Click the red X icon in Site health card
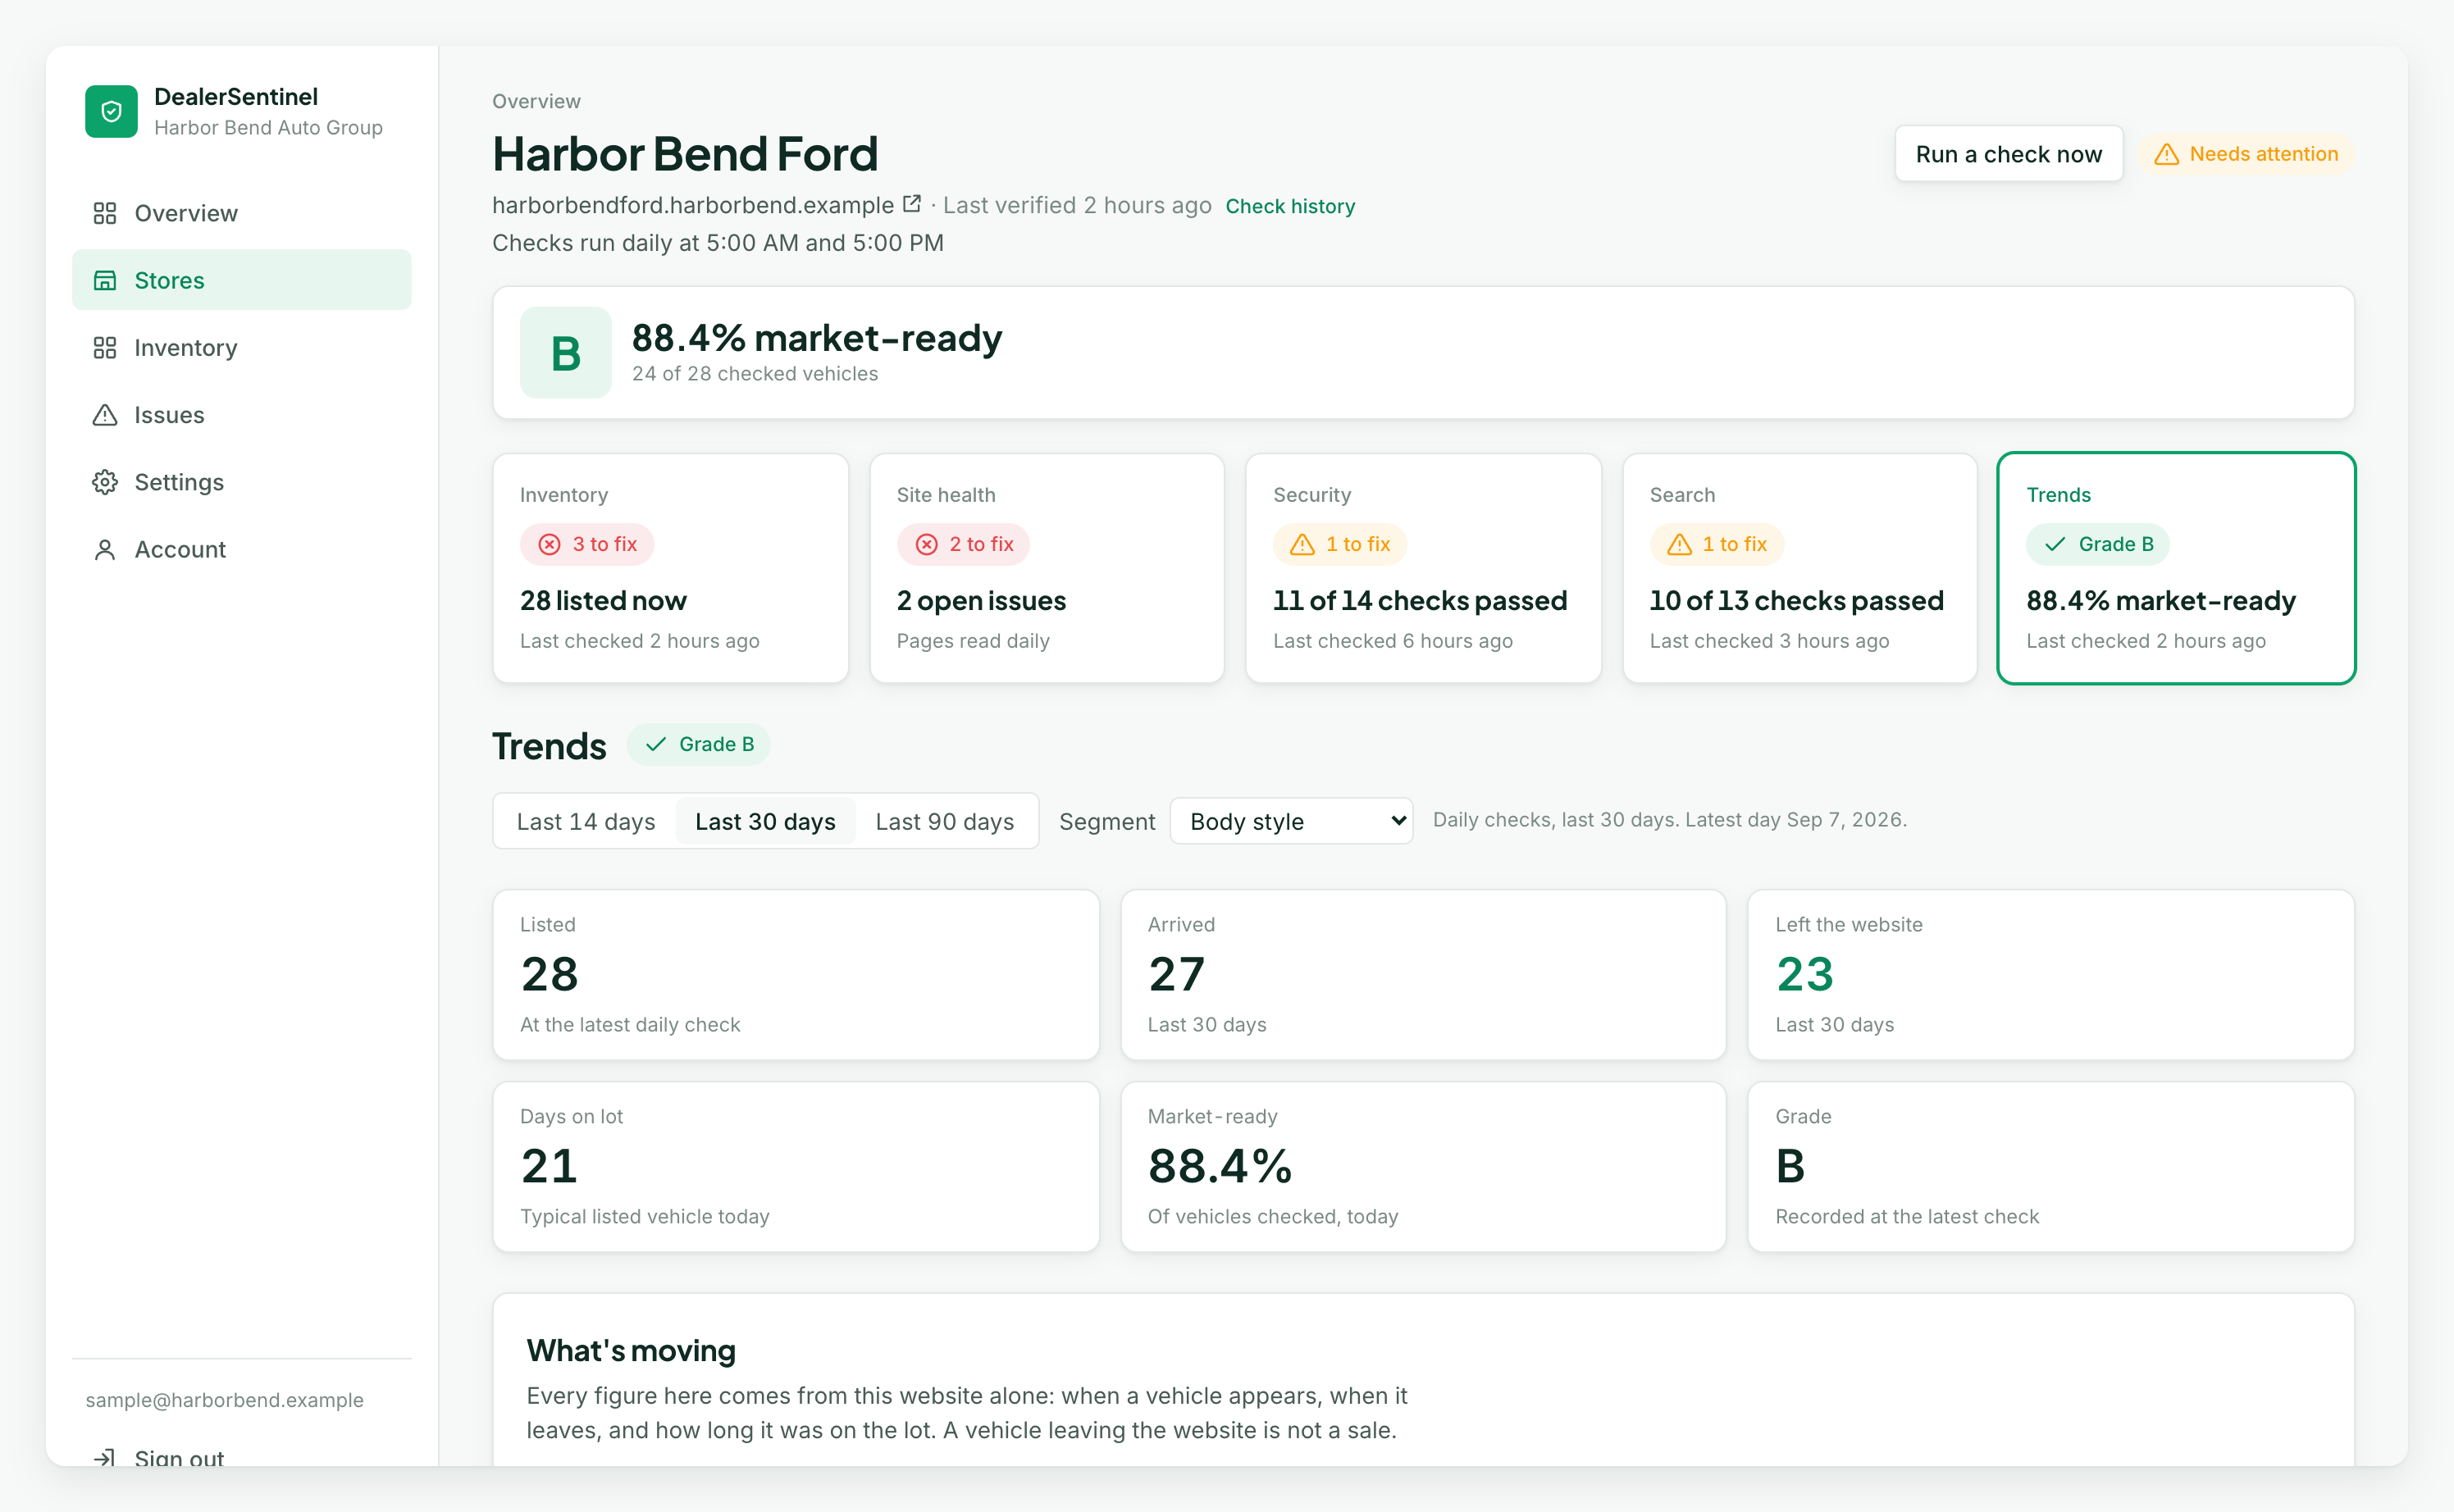Screen dimensions: 2454x1512 point(927,544)
